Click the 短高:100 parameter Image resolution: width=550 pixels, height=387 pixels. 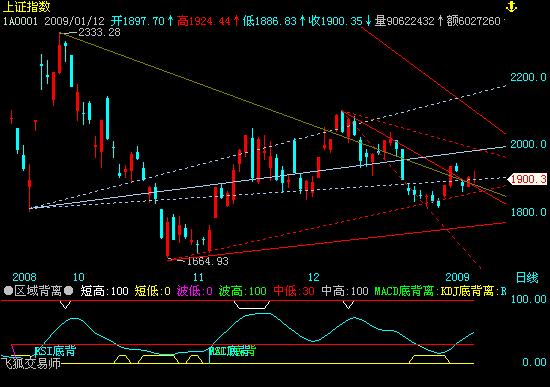coord(105,291)
